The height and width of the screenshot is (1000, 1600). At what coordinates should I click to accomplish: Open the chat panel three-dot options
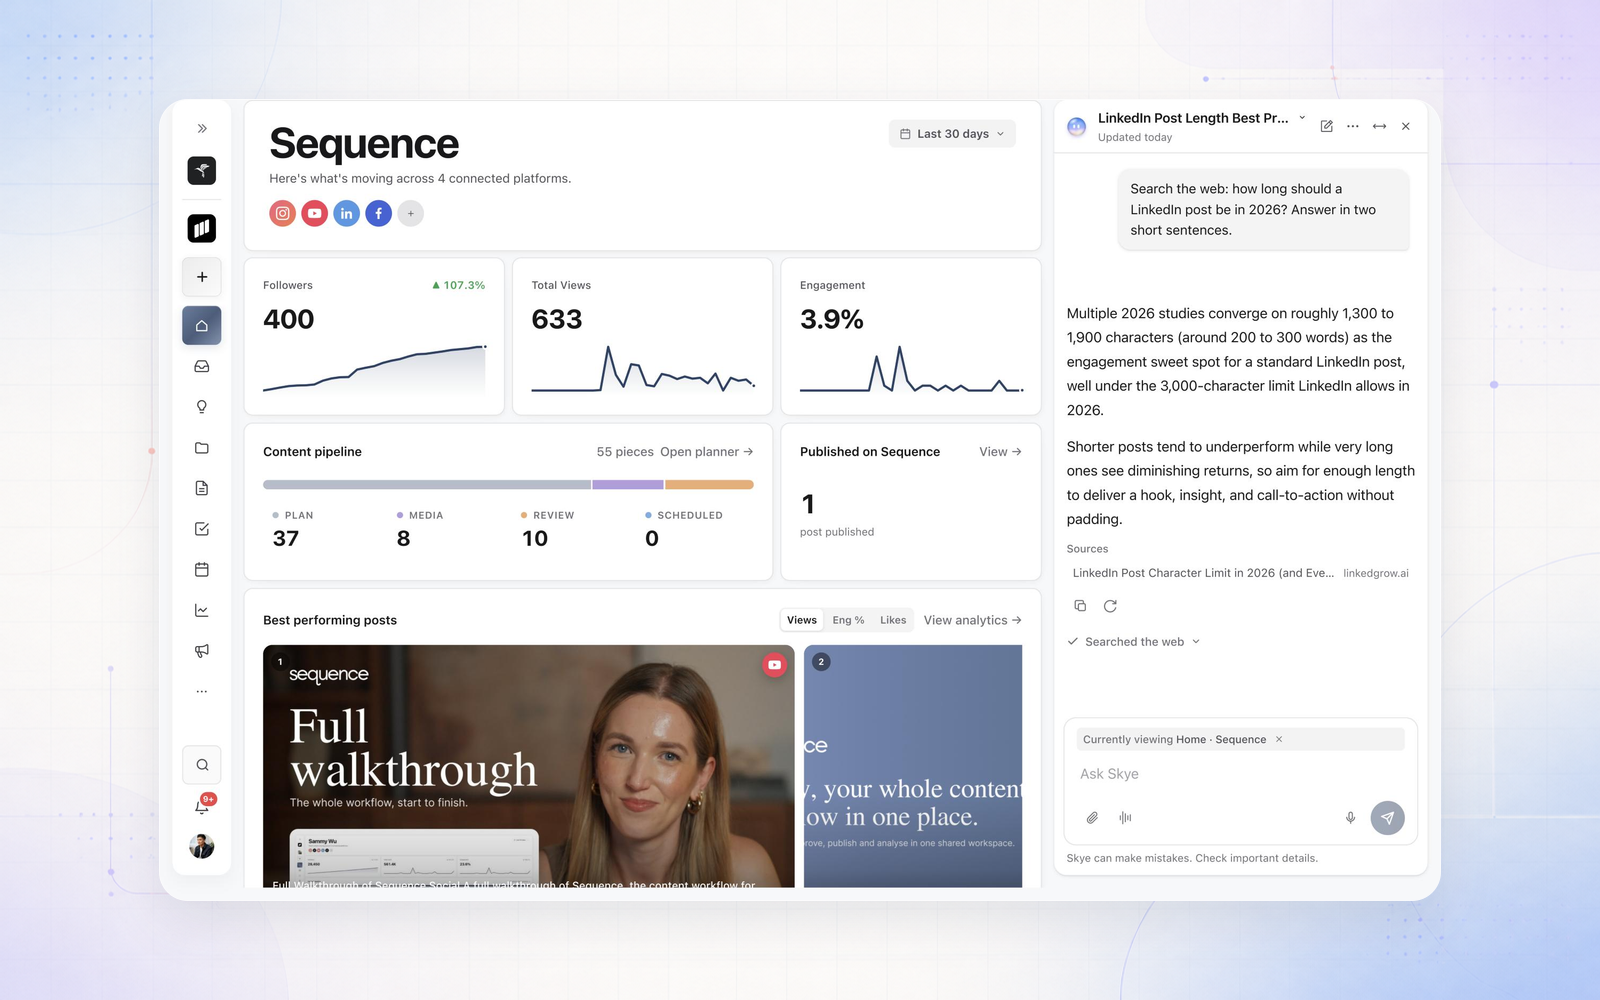[1353, 126]
